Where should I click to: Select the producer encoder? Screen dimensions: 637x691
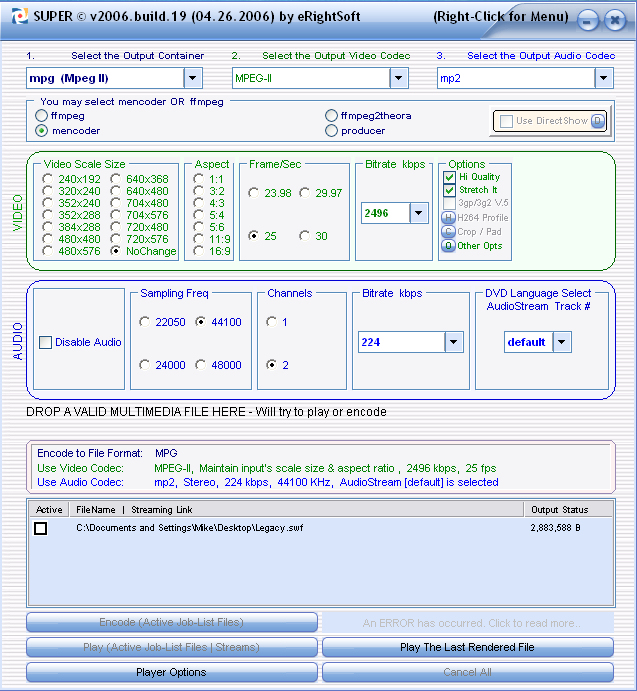tap(331, 131)
